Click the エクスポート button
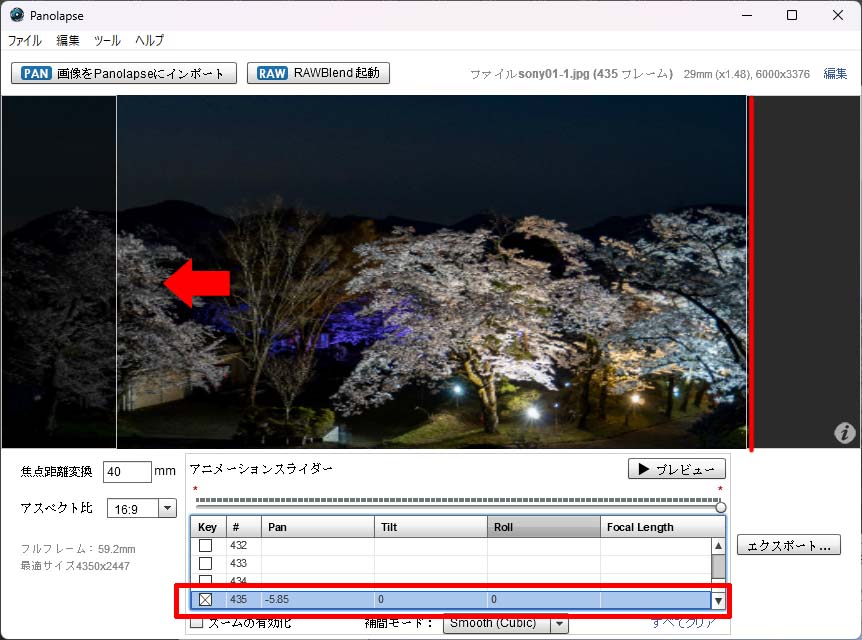 (x=788, y=545)
